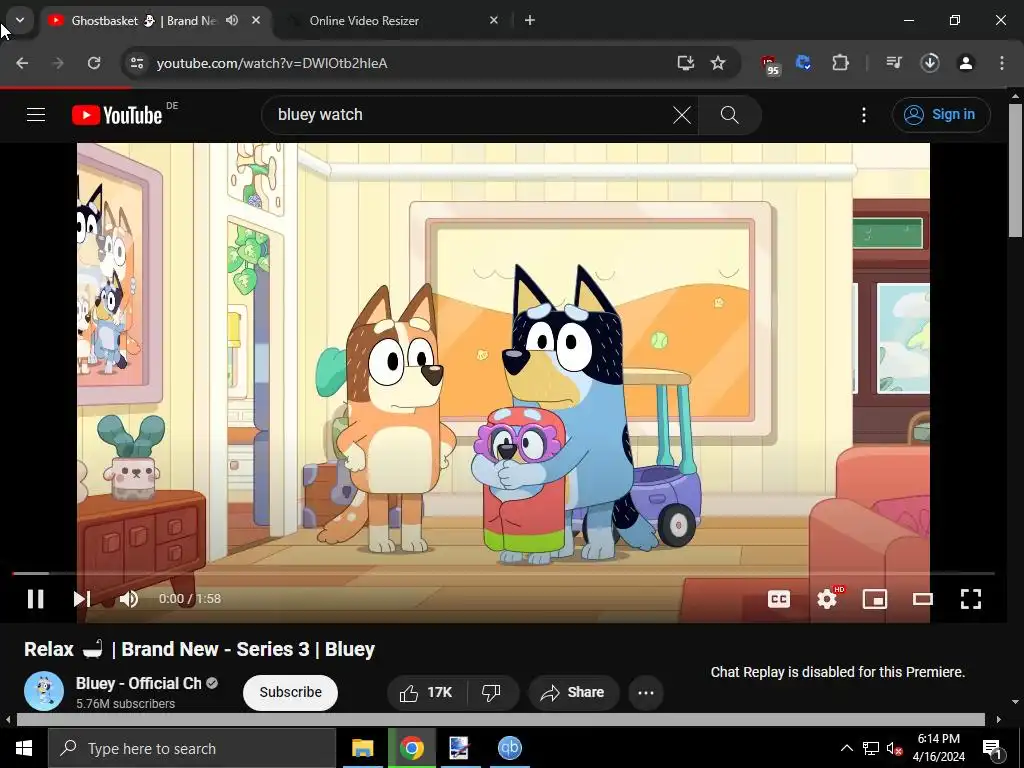Open Chrome downloads icon
This screenshot has height=768, width=1024.
[930, 63]
